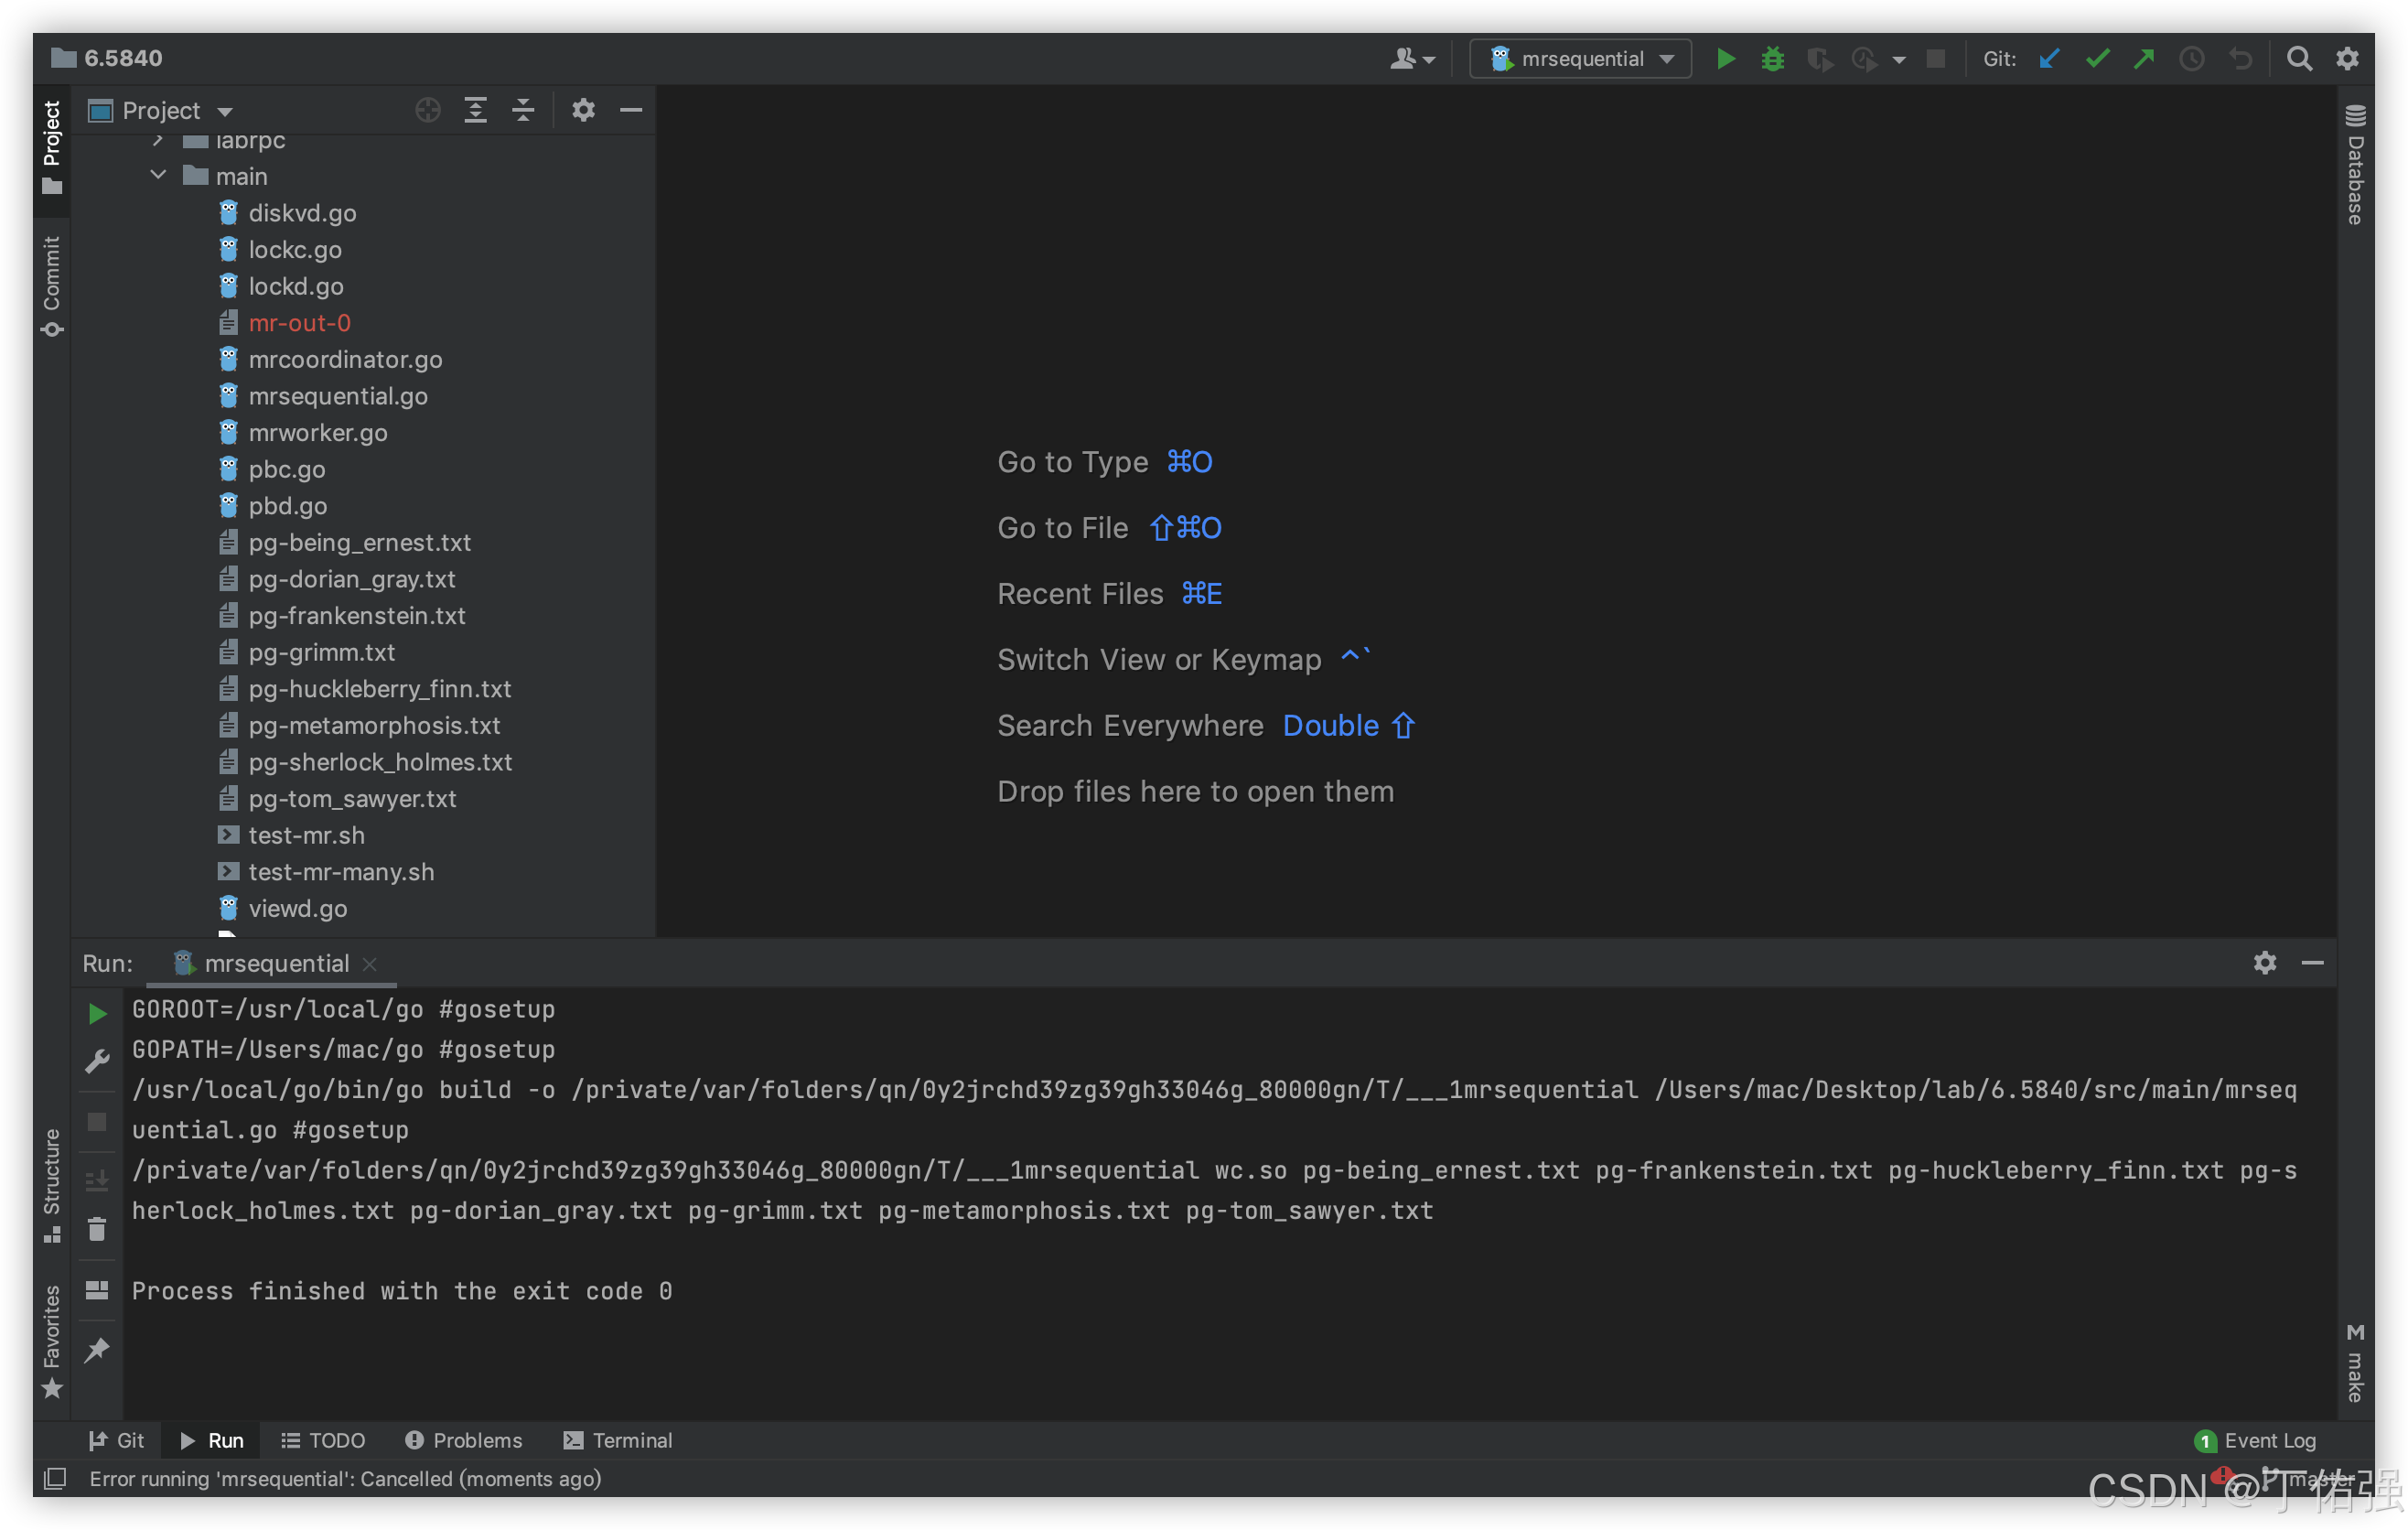Screen dimensions: 2408x1530
Task: Select mr-out-0 file in tree
Action: click(x=299, y=323)
